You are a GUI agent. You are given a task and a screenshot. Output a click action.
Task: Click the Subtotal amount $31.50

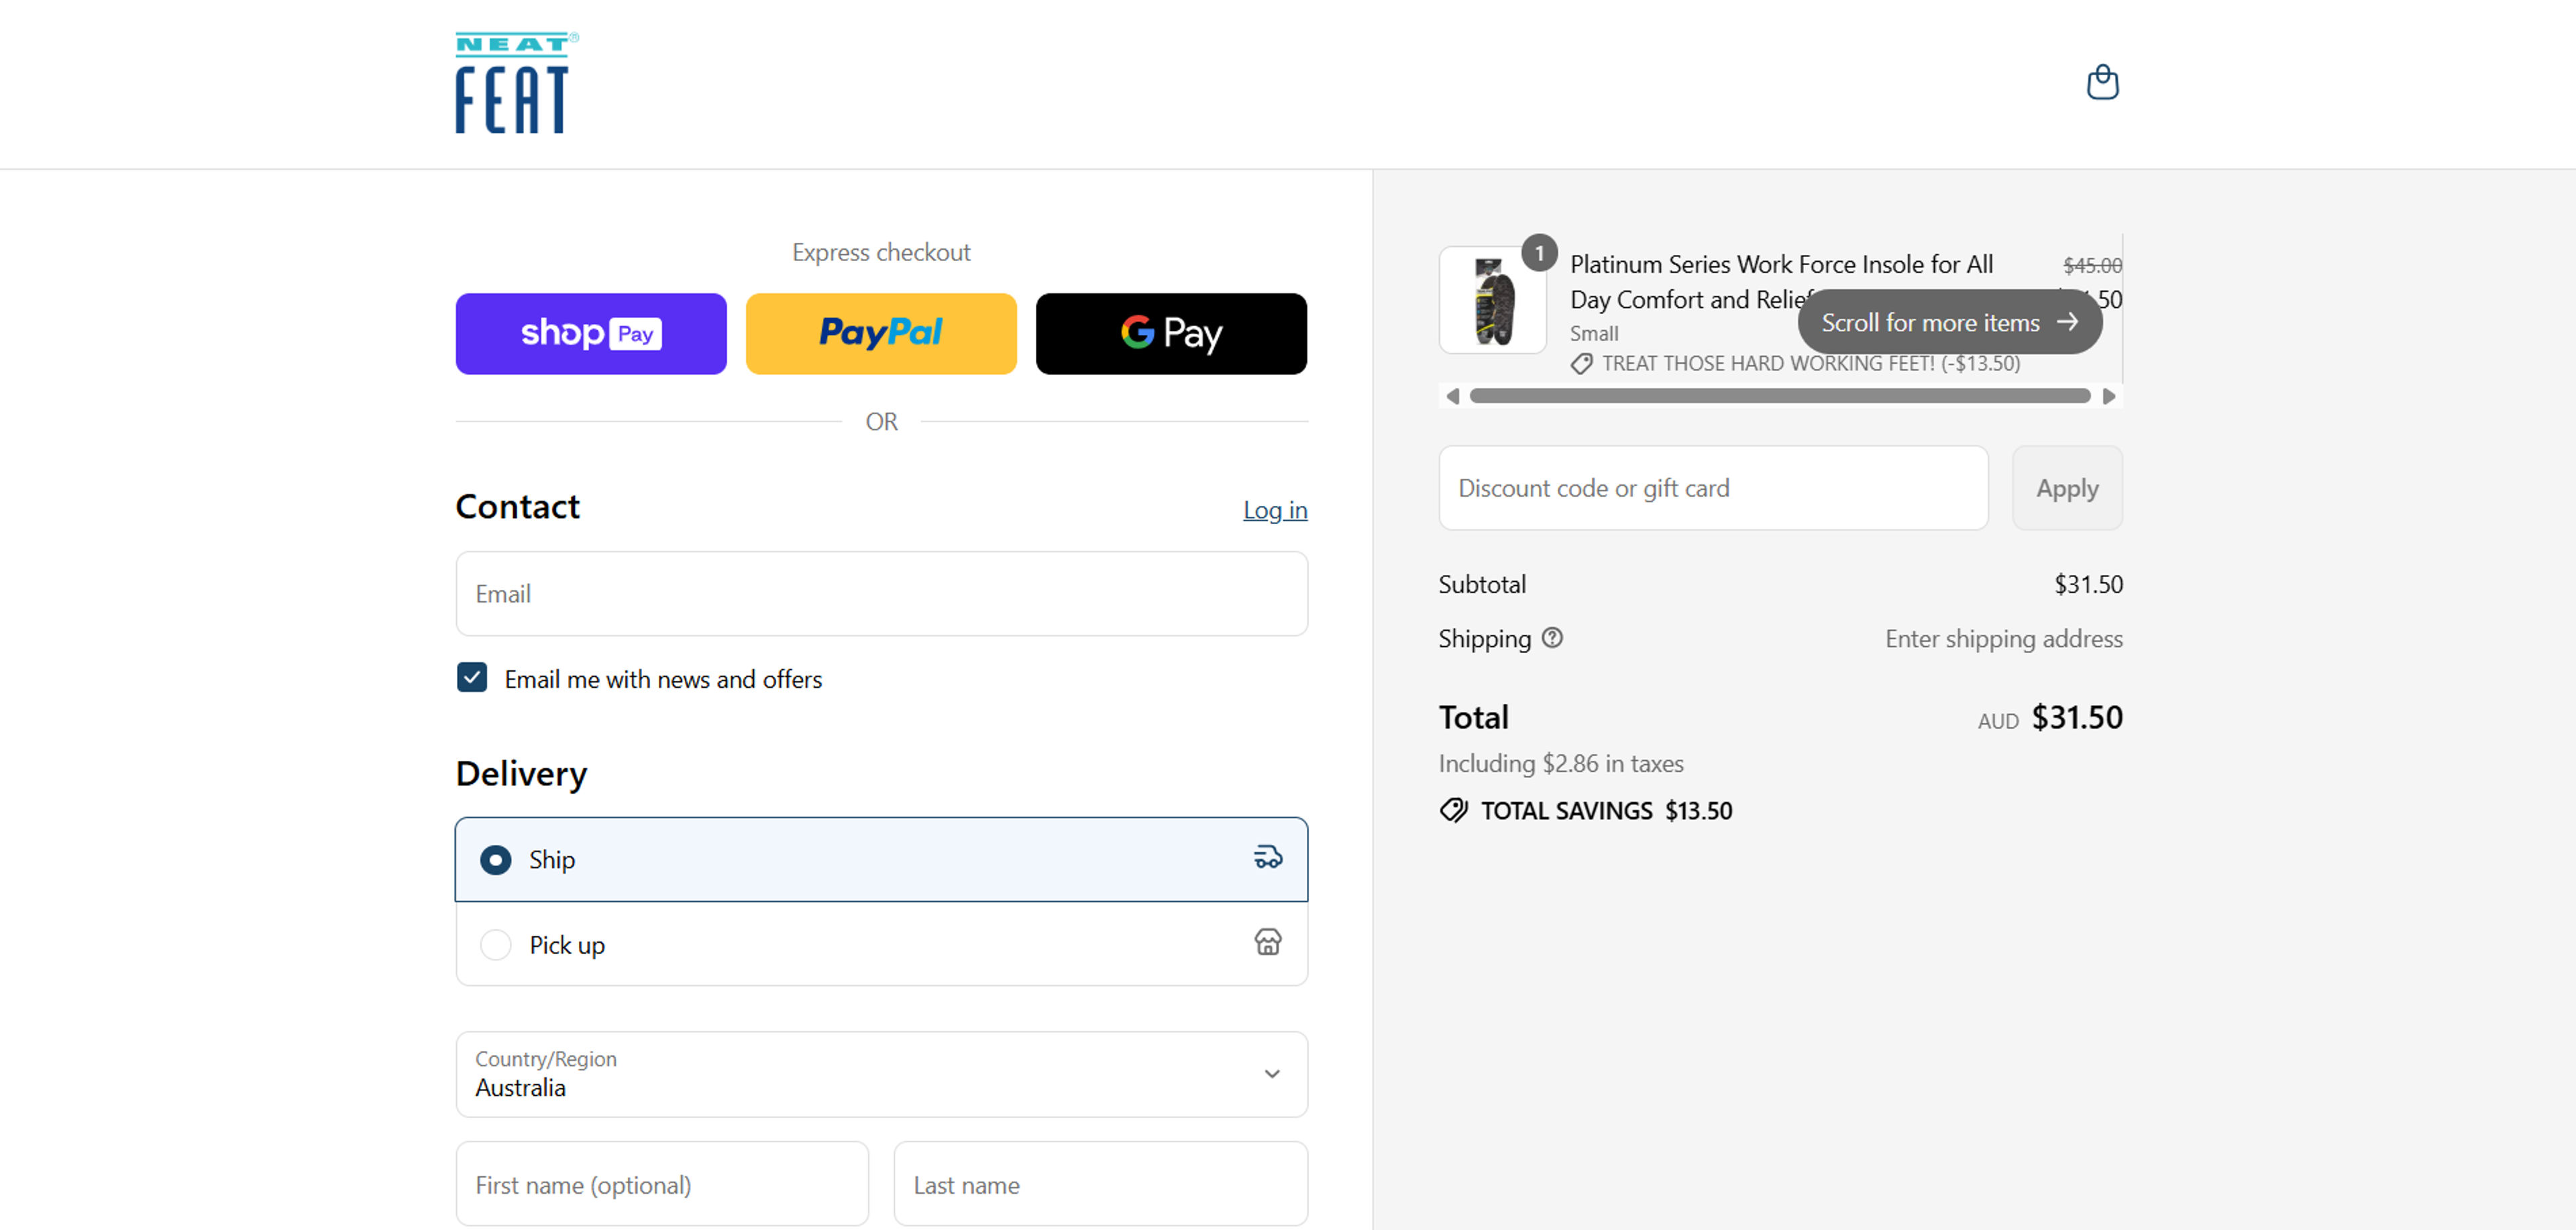click(x=2088, y=585)
